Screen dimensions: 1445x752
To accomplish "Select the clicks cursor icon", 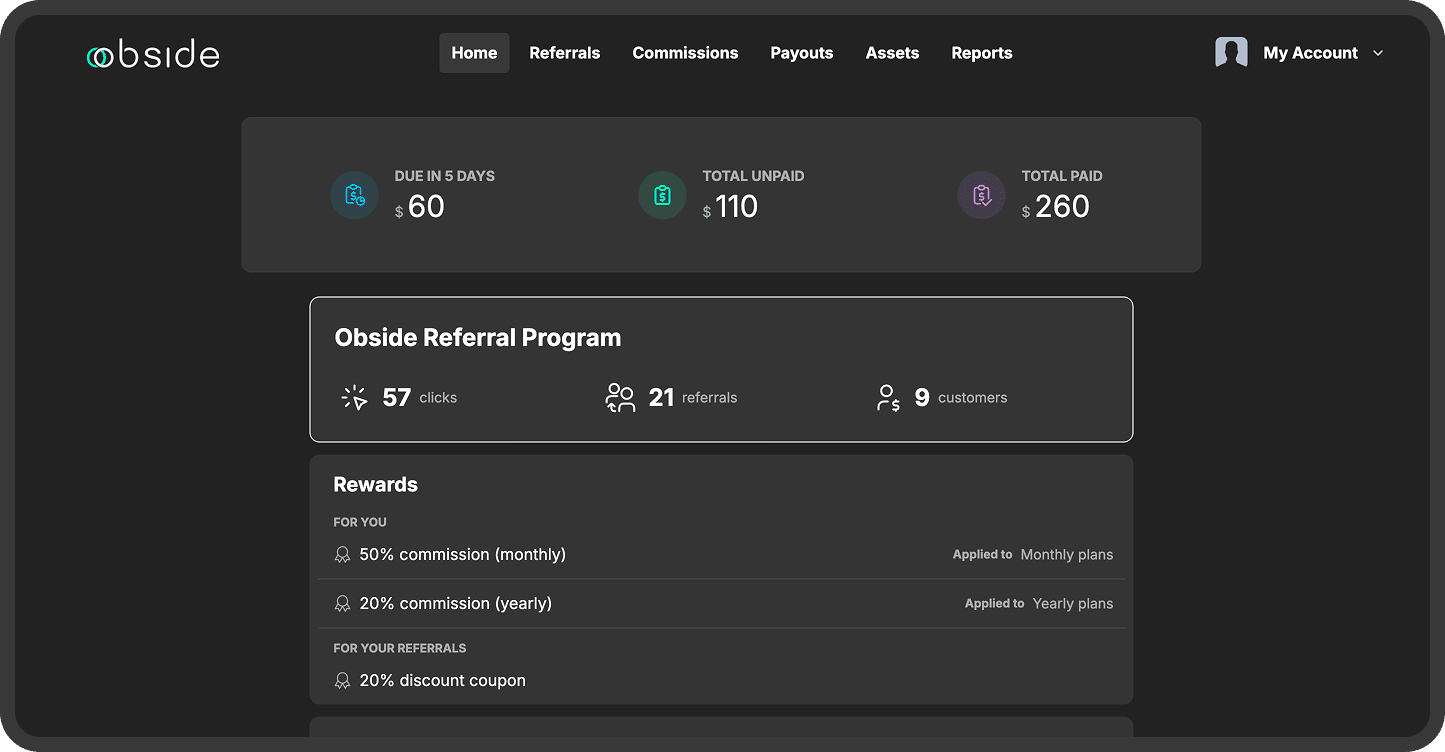I will (x=354, y=397).
